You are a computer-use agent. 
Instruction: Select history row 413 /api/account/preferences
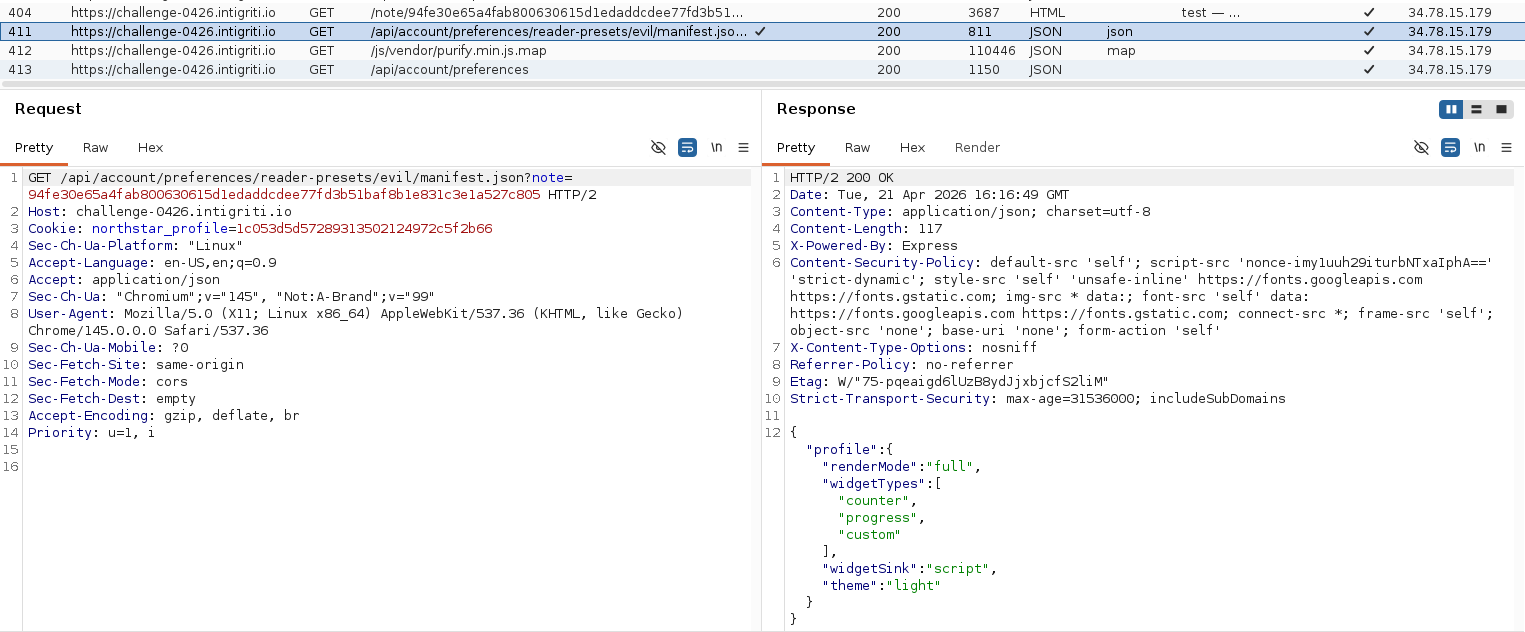[762, 69]
